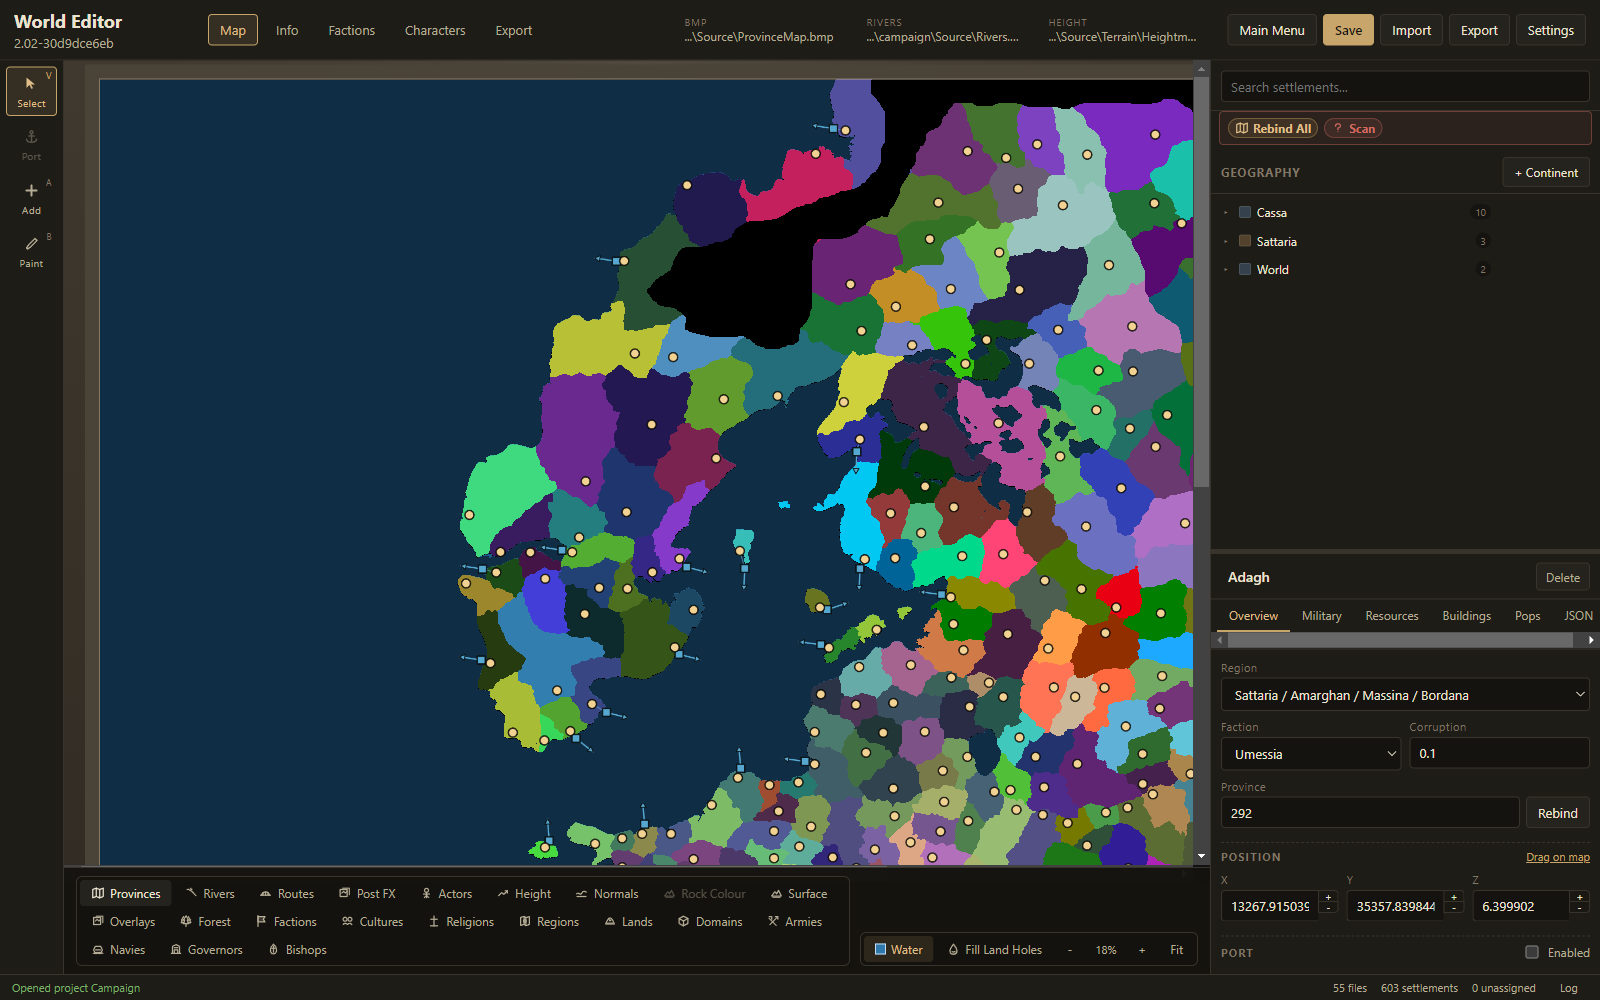Delete the Adagh settlement

[x=1562, y=577]
